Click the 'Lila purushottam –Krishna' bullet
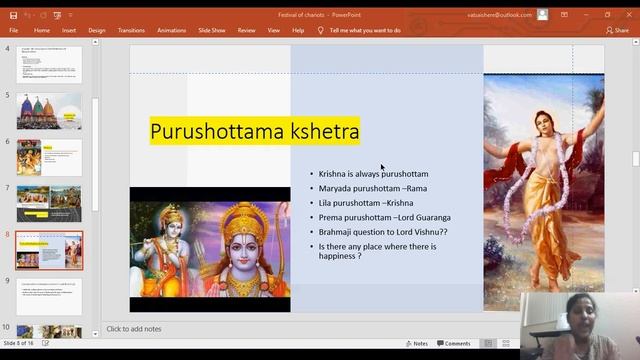Viewport: 640px width, 360px height. pyautogui.click(x=366, y=203)
